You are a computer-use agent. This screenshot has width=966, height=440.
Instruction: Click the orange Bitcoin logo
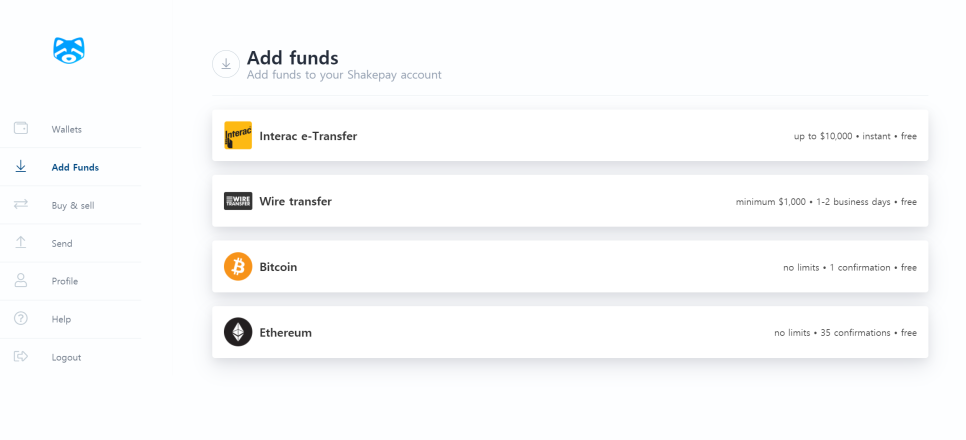pyautogui.click(x=238, y=267)
